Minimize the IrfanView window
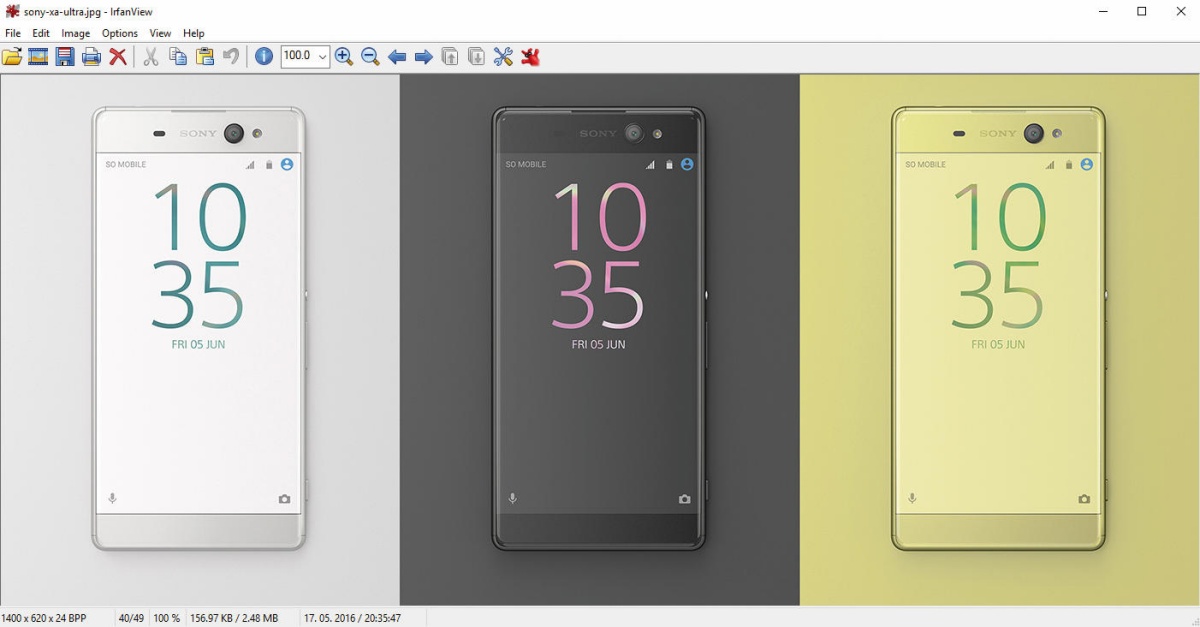The height and width of the screenshot is (627, 1200). pyautogui.click(x=1103, y=12)
